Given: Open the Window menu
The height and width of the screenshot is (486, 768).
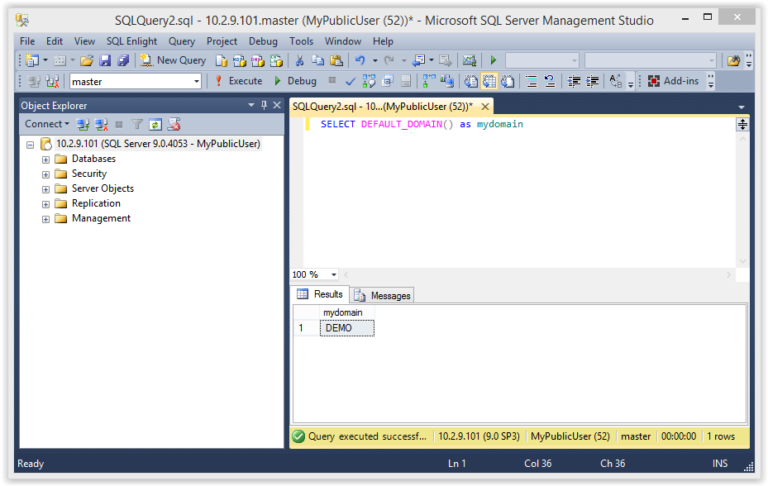Looking at the screenshot, I should (x=343, y=41).
